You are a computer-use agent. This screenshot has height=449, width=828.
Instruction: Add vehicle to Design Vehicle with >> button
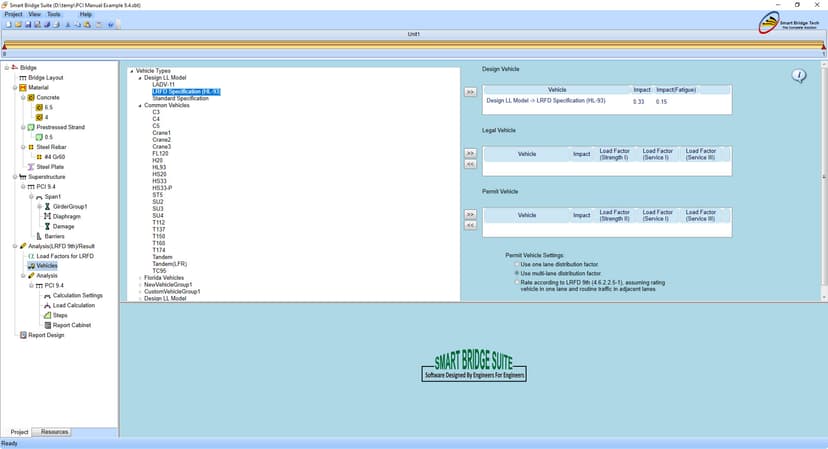tap(470, 92)
